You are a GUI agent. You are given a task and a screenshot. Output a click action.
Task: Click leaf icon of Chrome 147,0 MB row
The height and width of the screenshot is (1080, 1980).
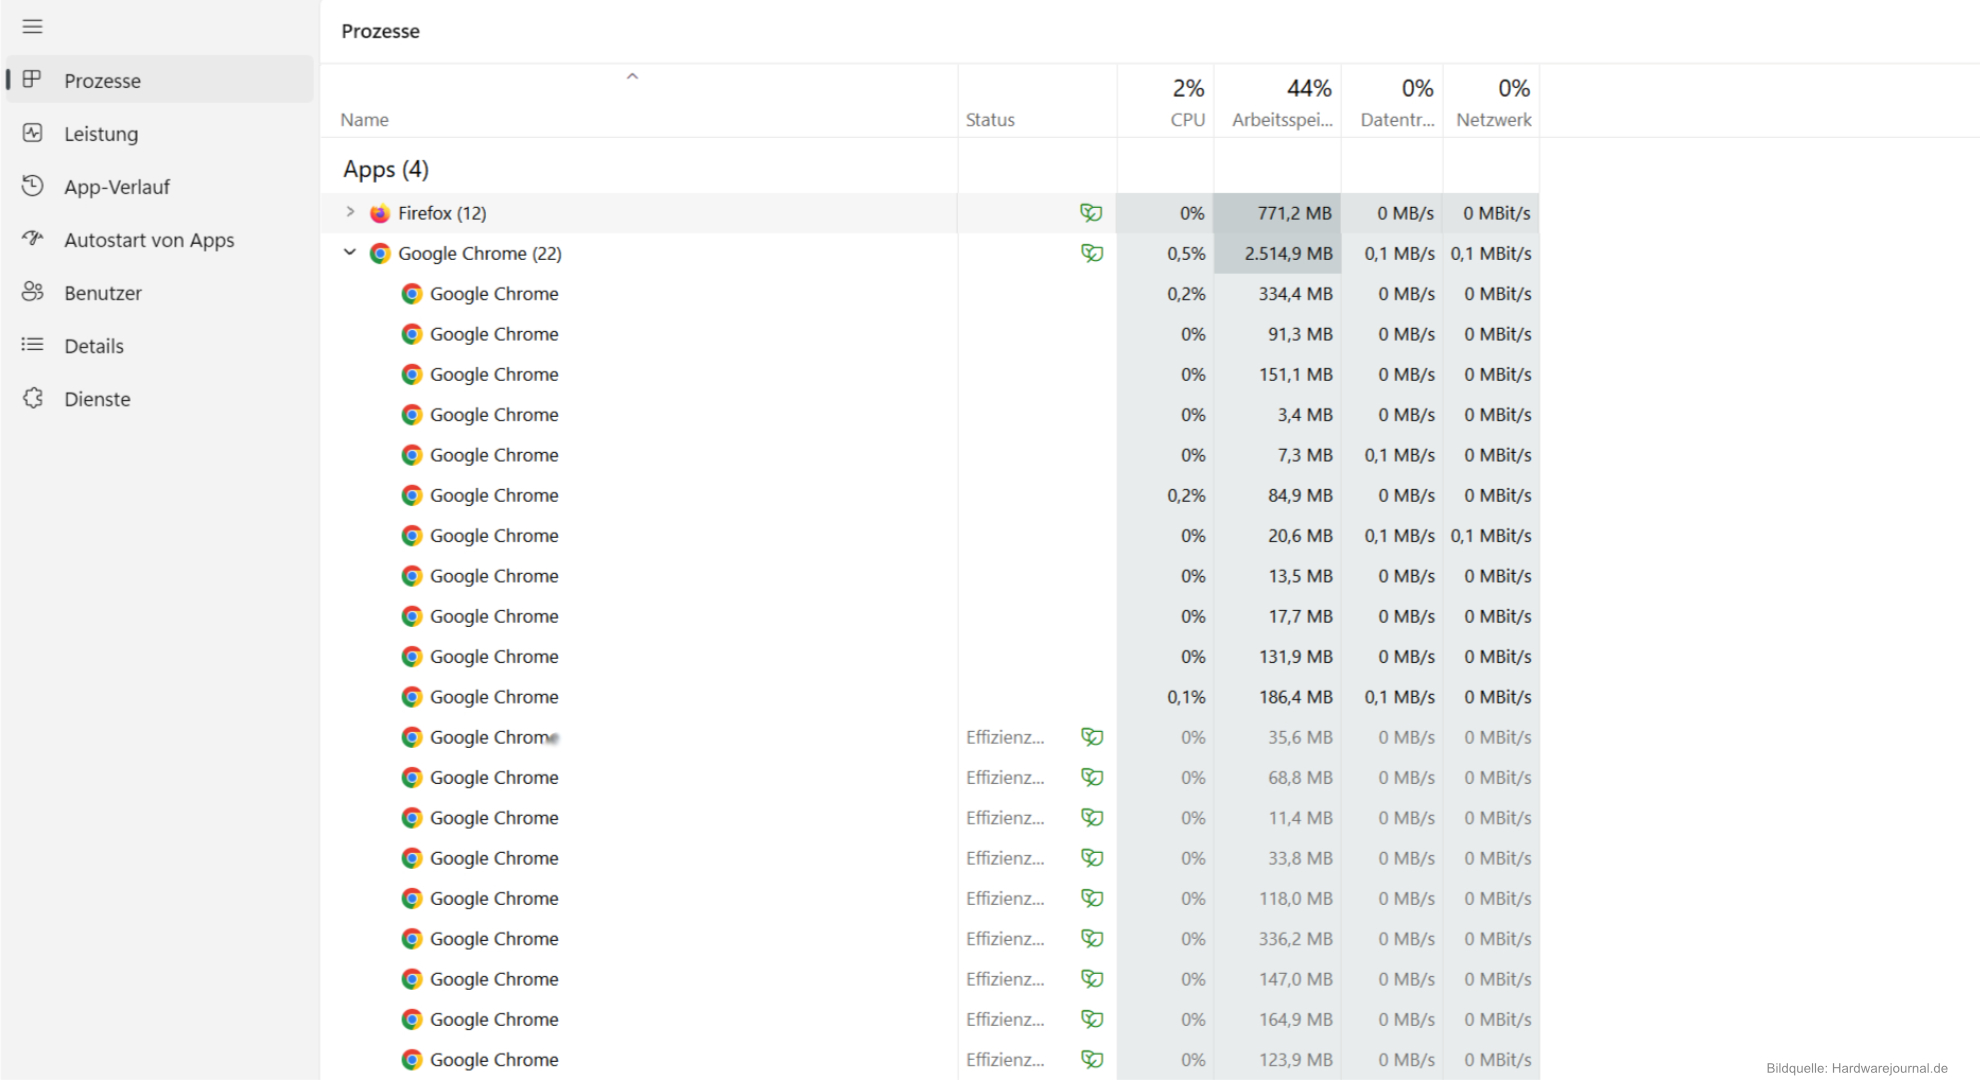(x=1092, y=979)
